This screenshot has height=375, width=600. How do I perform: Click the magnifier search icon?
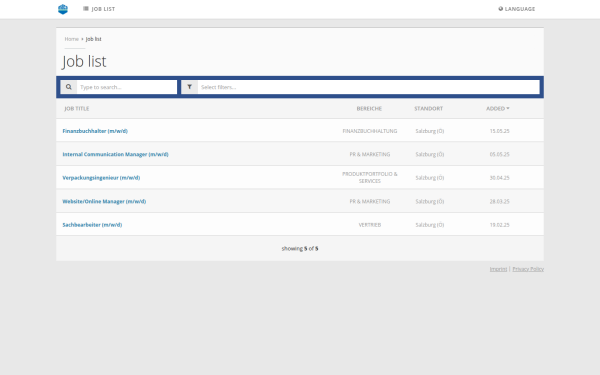69,87
